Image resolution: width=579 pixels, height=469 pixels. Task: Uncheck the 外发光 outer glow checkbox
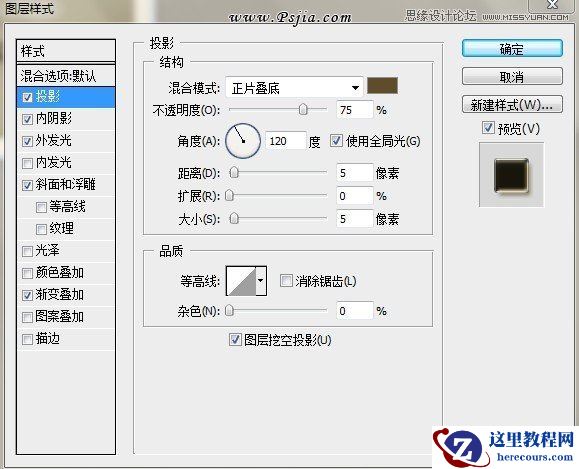click(x=27, y=141)
